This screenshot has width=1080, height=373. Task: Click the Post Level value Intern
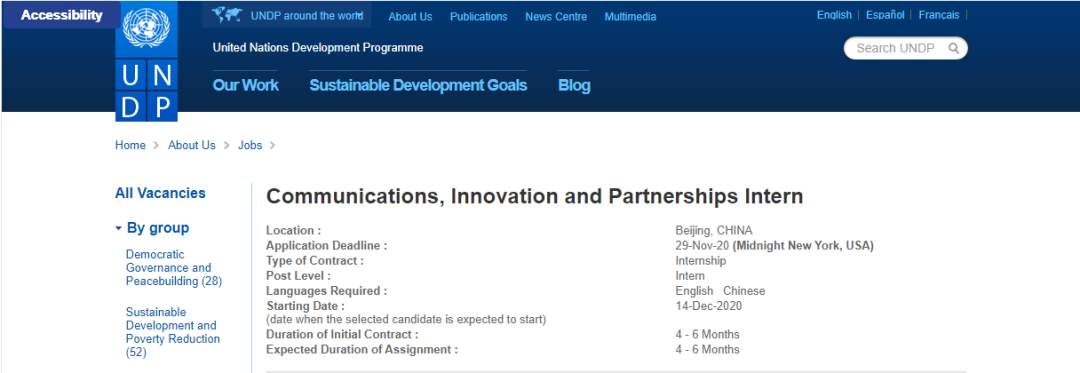coord(690,276)
